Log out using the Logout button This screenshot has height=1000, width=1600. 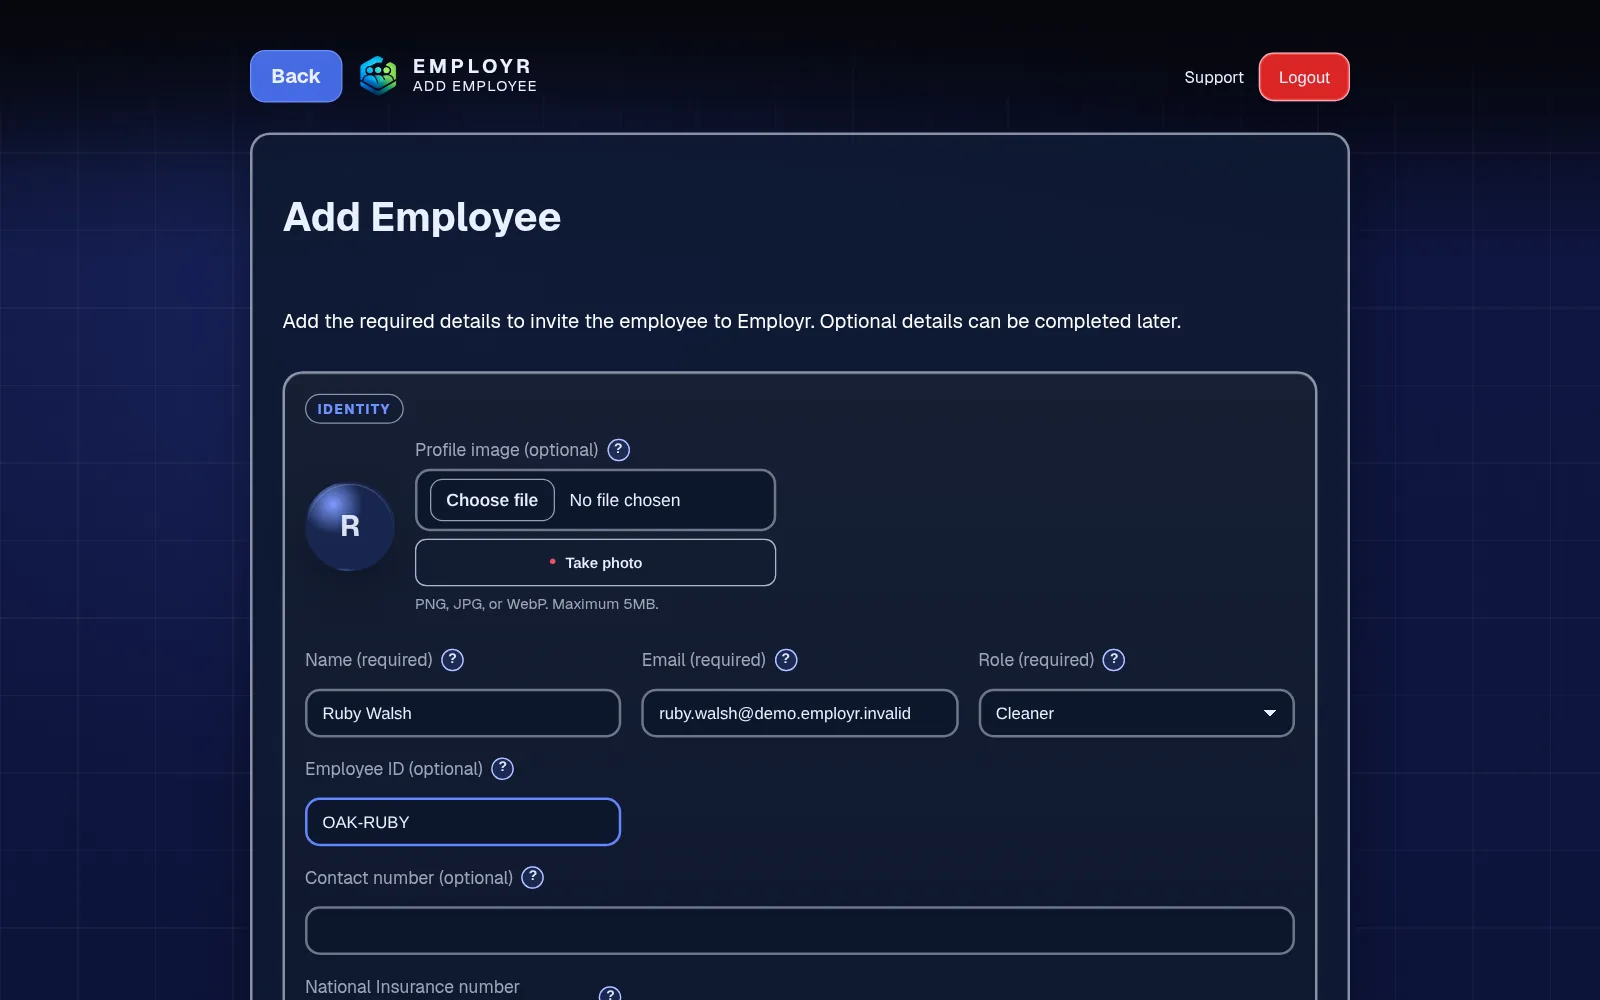pyautogui.click(x=1304, y=77)
